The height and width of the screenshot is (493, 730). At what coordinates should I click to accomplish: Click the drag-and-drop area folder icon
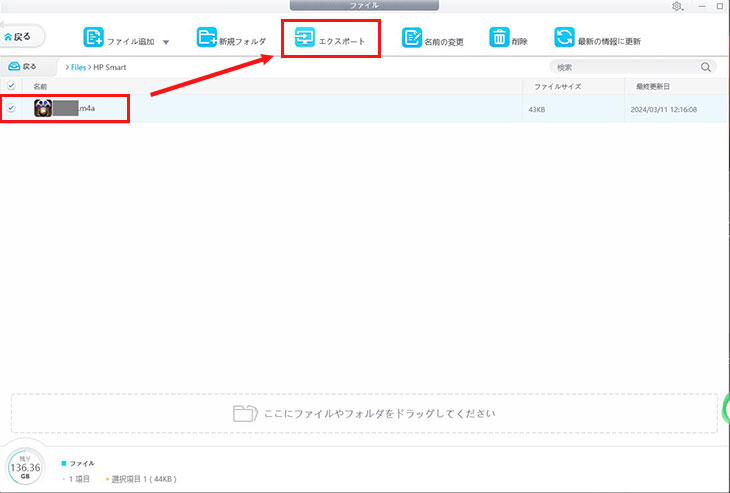pyautogui.click(x=245, y=413)
